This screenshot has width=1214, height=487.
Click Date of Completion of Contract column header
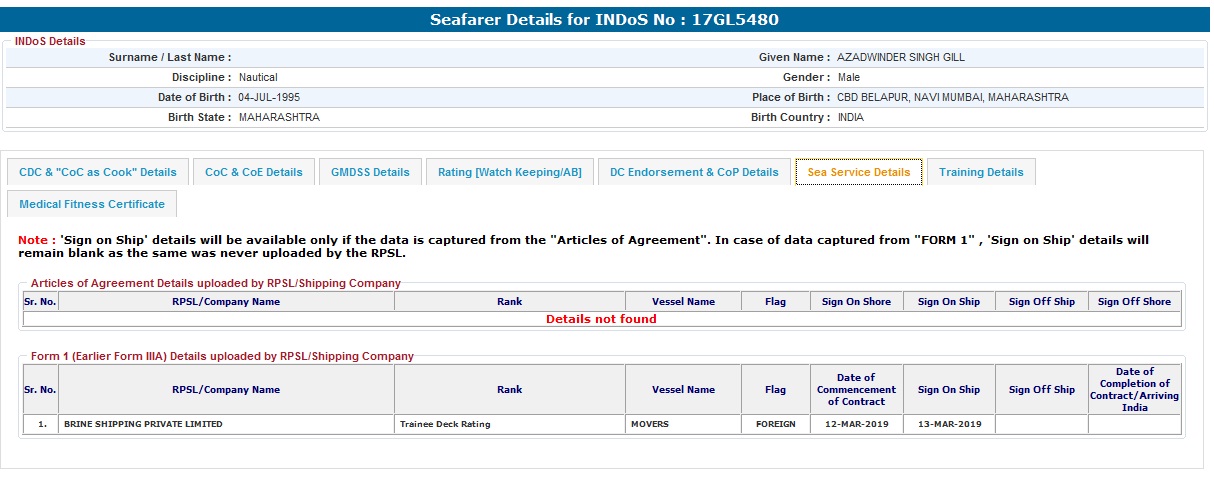(1134, 390)
